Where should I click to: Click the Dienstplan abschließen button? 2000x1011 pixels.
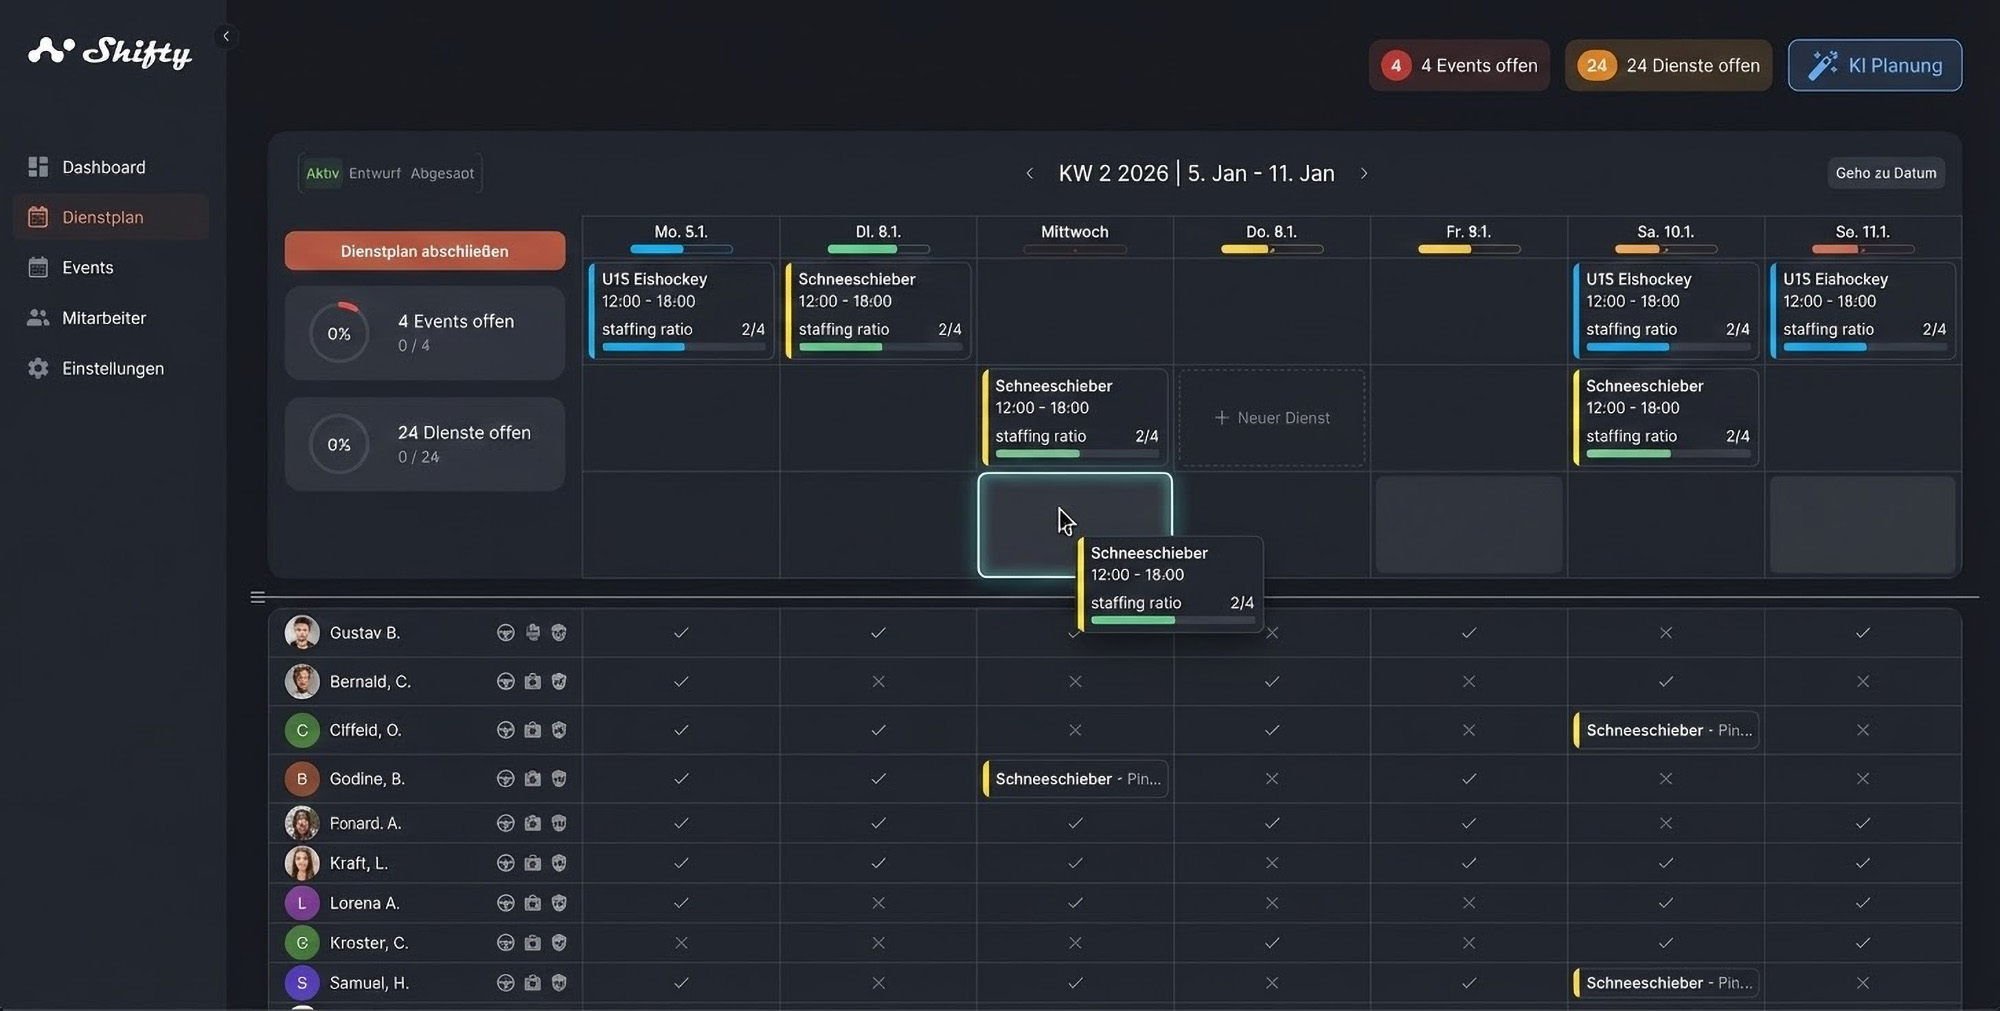(424, 251)
